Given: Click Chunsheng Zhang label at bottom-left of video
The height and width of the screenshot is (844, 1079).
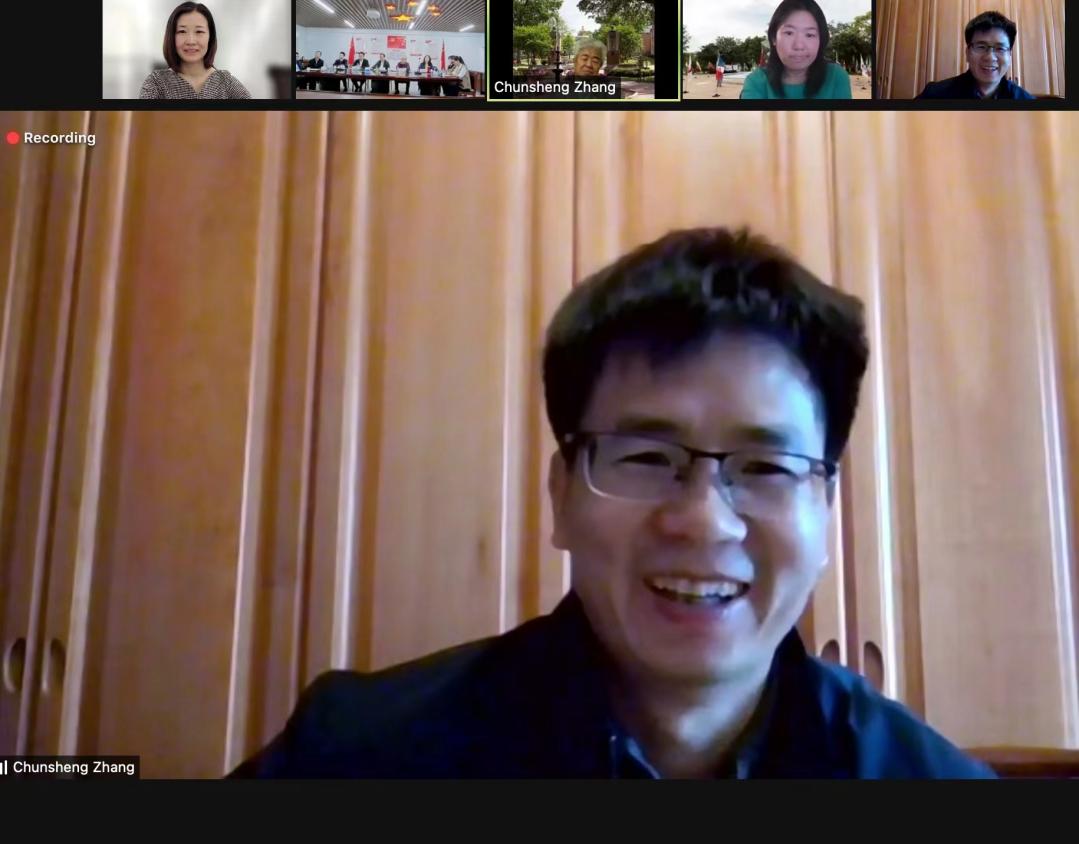Looking at the screenshot, I should click(x=74, y=767).
